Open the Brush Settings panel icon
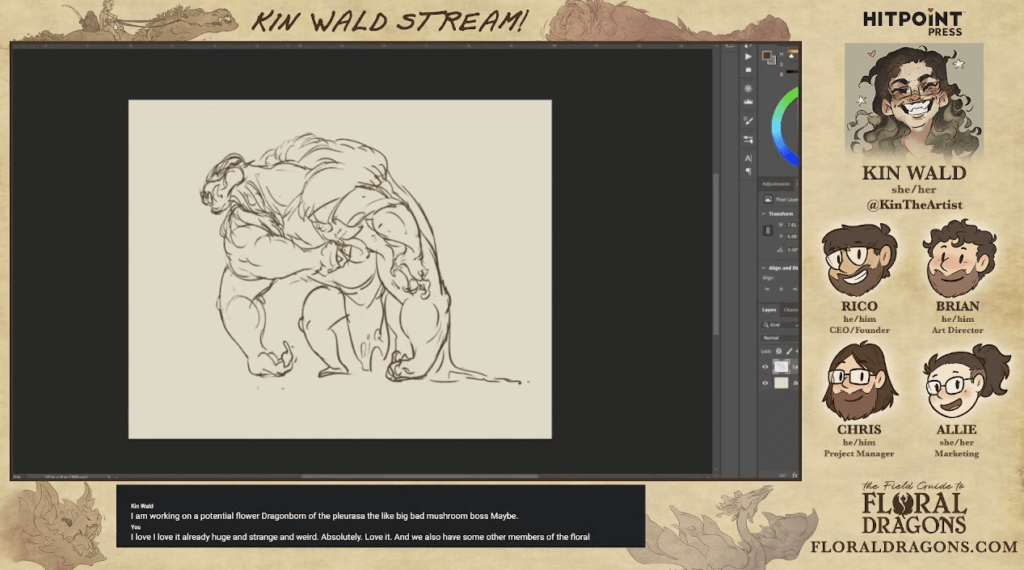The height and width of the screenshot is (570, 1024). pyautogui.click(x=748, y=121)
